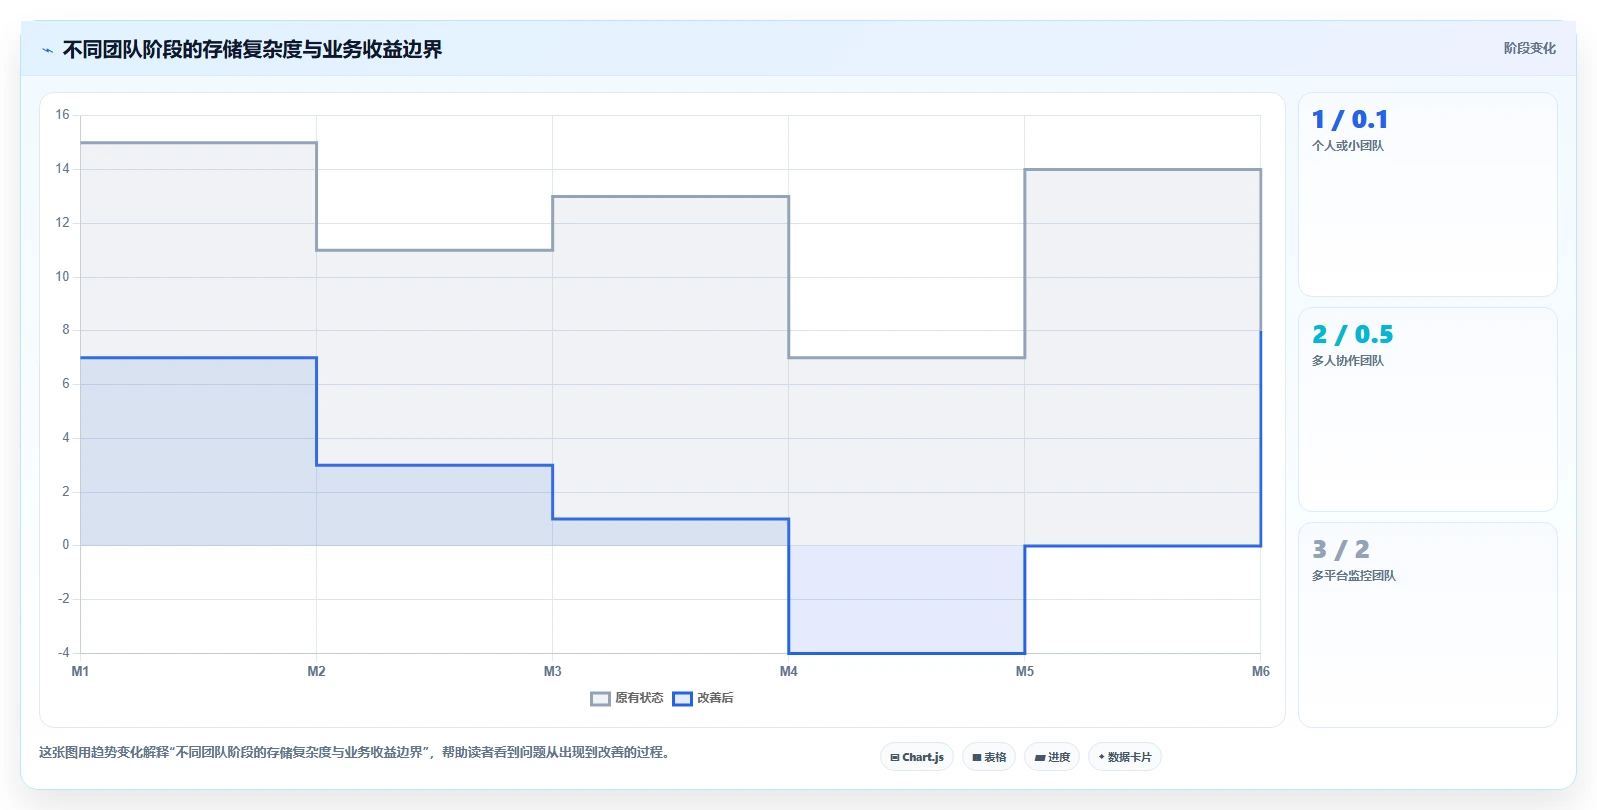Click the M2 axis label
This screenshot has height=810, width=1597.
pyautogui.click(x=316, y=672)
